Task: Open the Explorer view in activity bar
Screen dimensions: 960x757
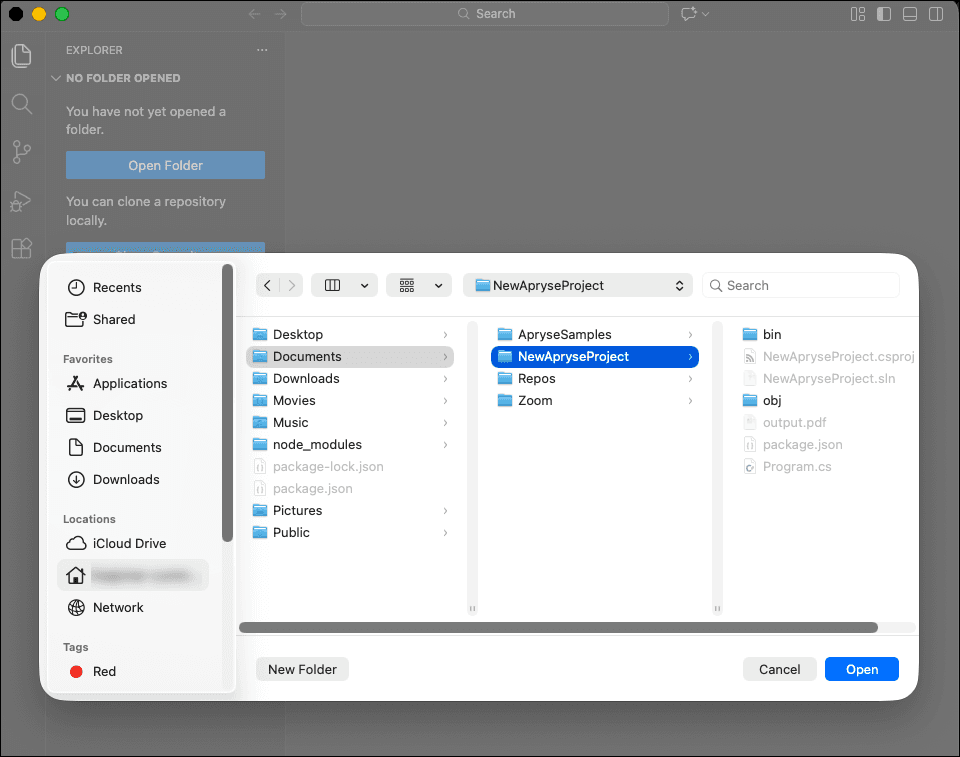Action: [x=21, y=56]
